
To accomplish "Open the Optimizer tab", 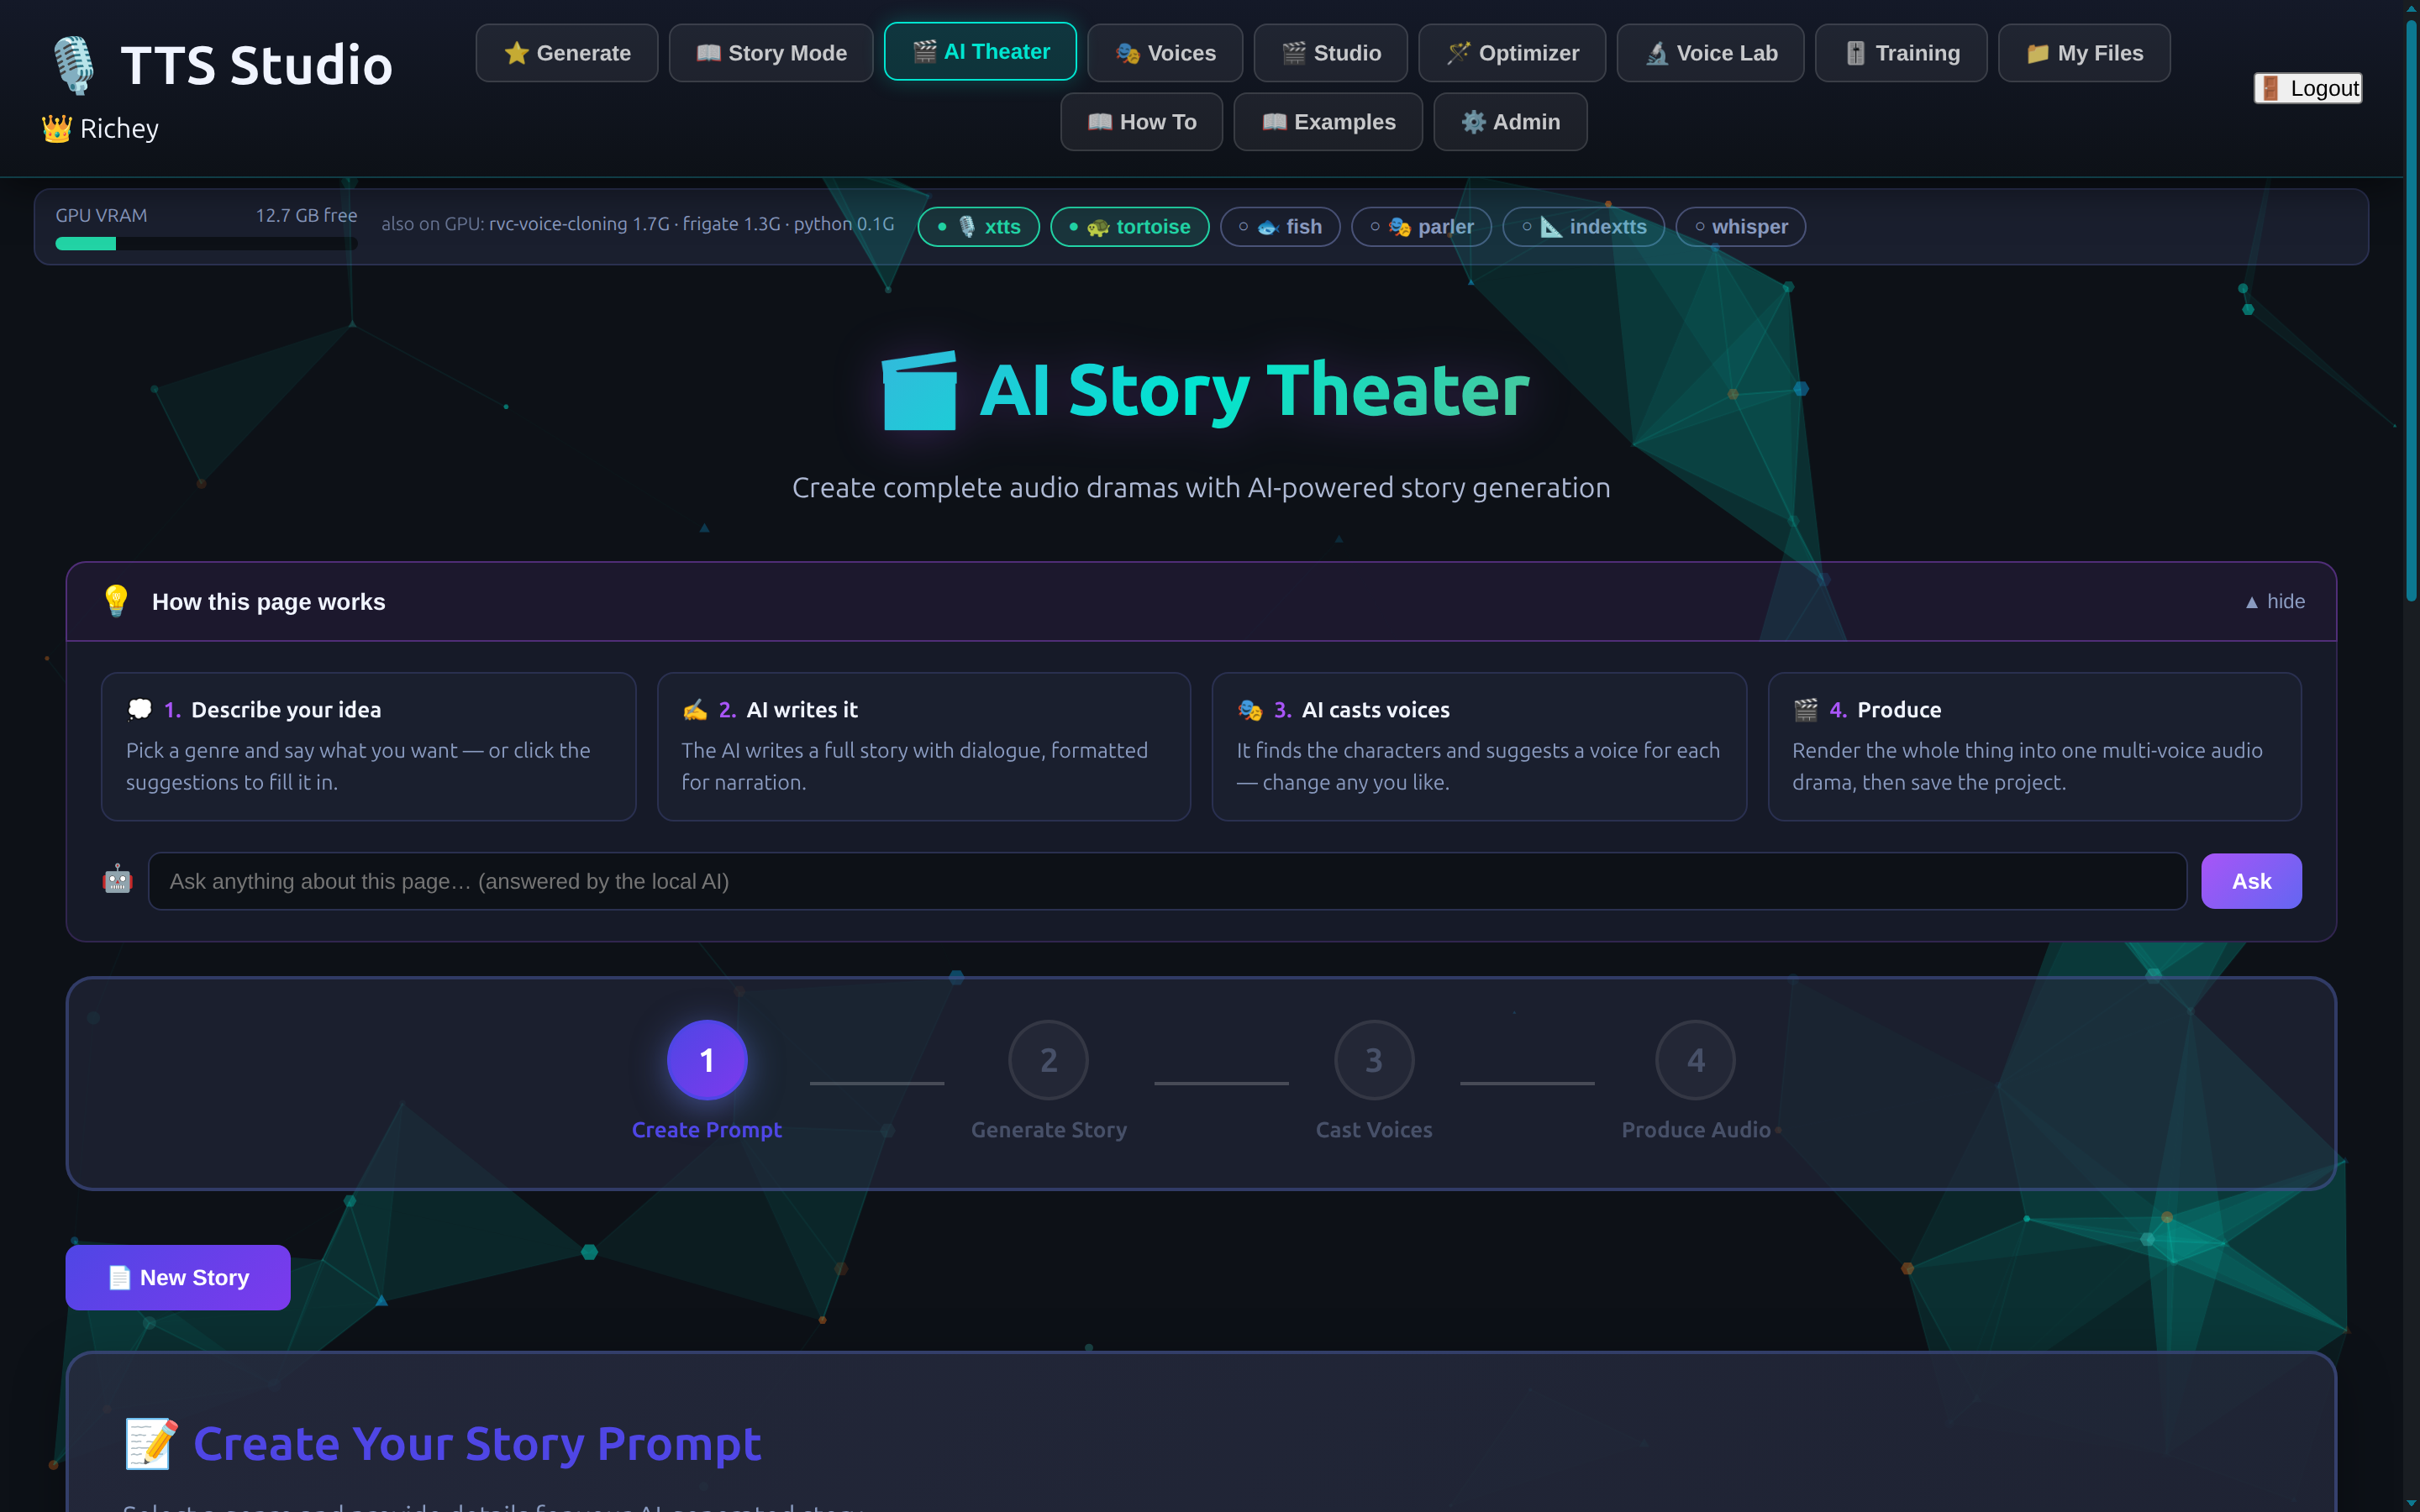I will tap(1512, 53).
